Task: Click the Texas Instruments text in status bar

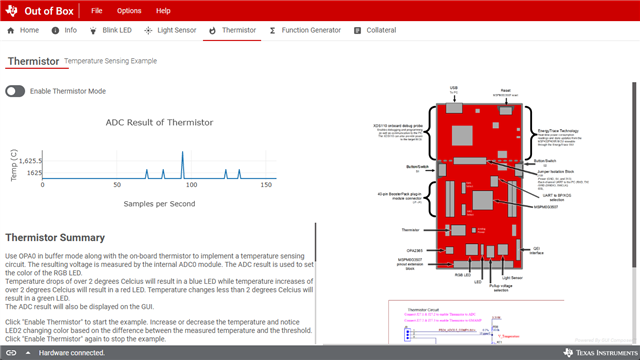Action: [x=606, y=353]
